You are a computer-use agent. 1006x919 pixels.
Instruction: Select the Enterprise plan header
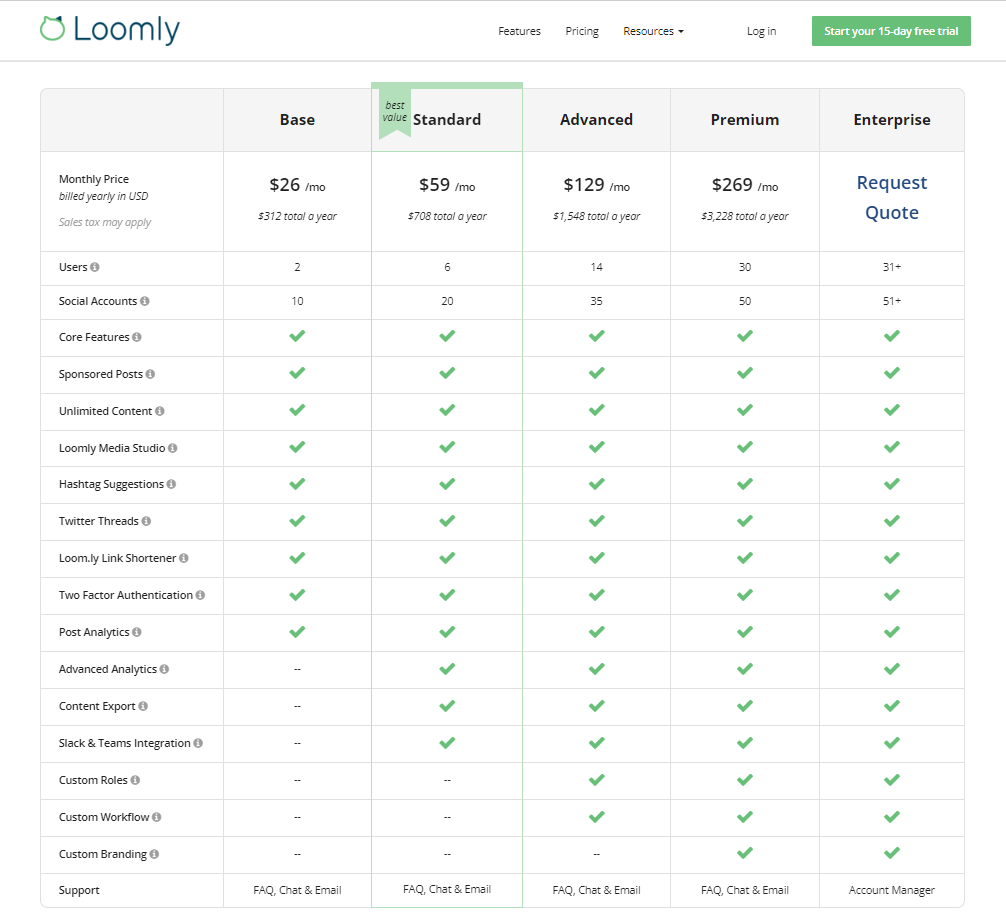892,120
